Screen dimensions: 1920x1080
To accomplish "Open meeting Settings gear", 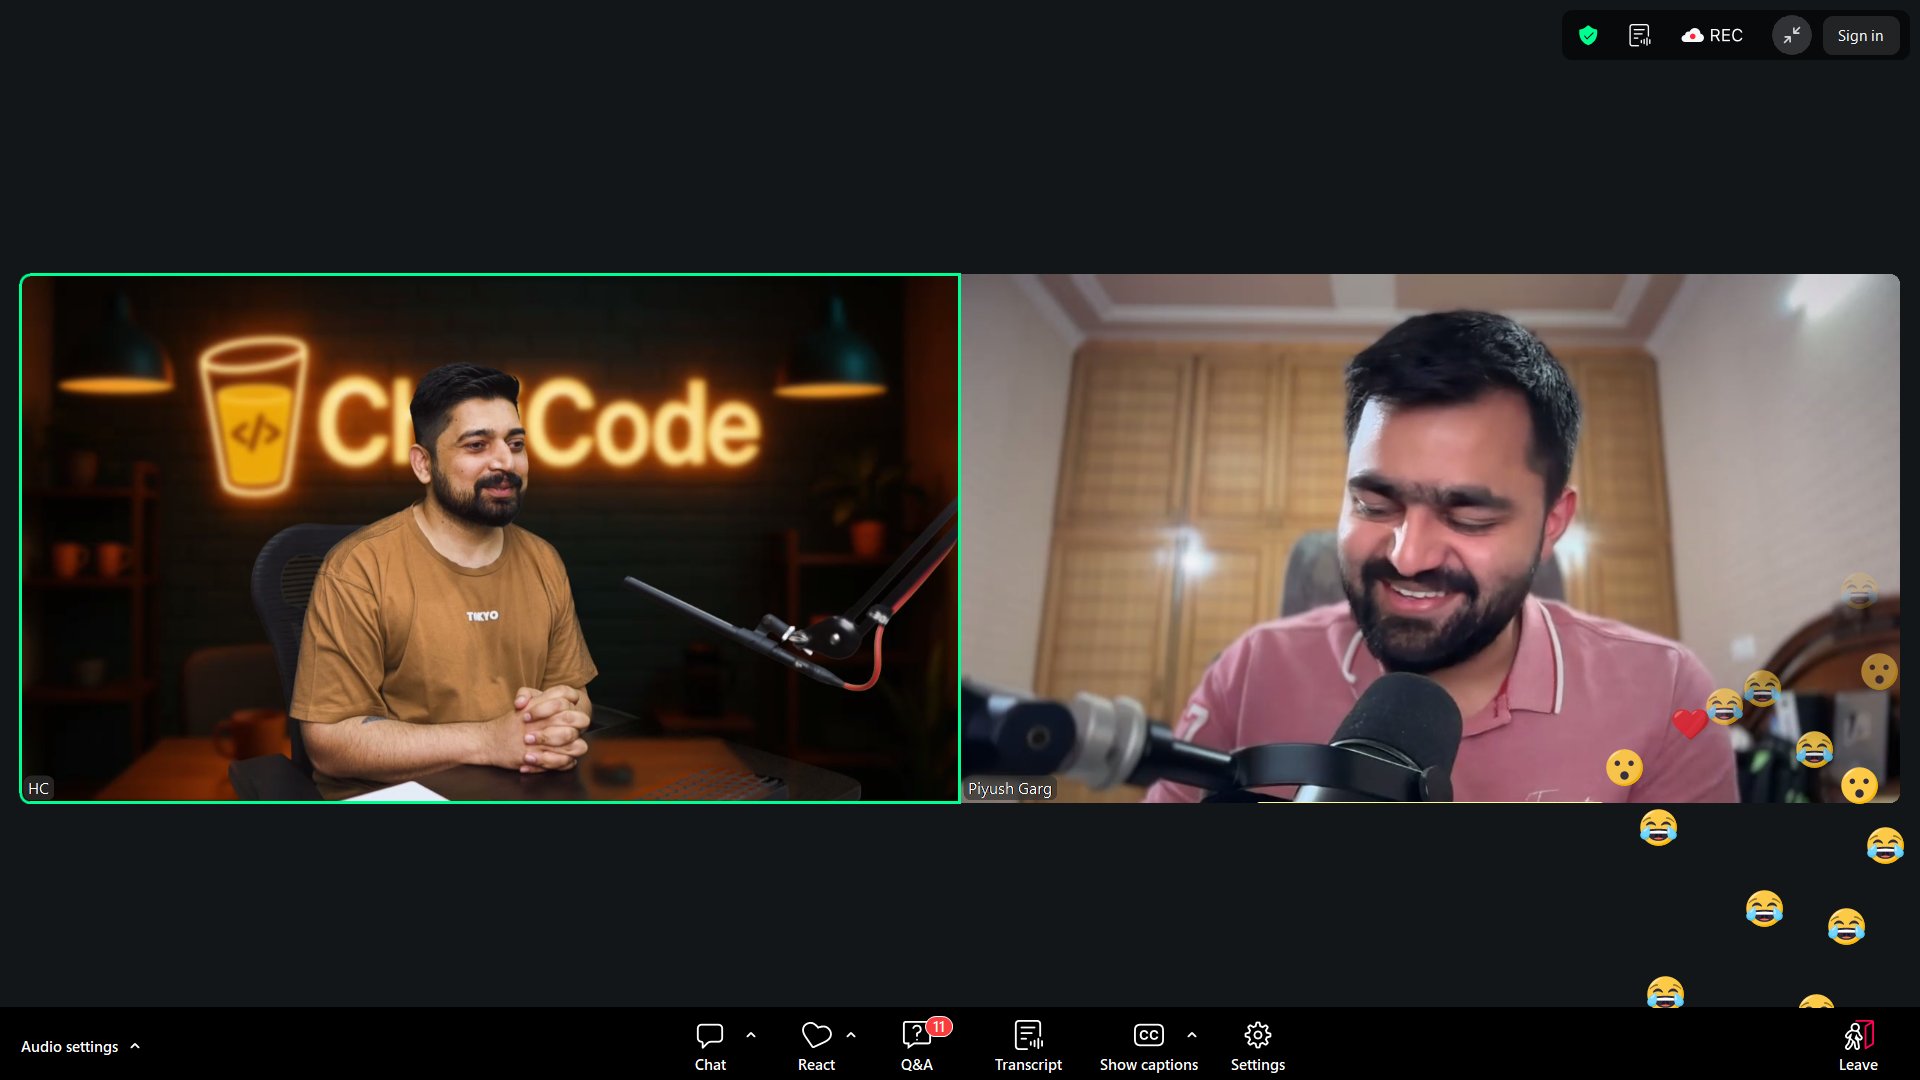I will coord(1257,1046).
